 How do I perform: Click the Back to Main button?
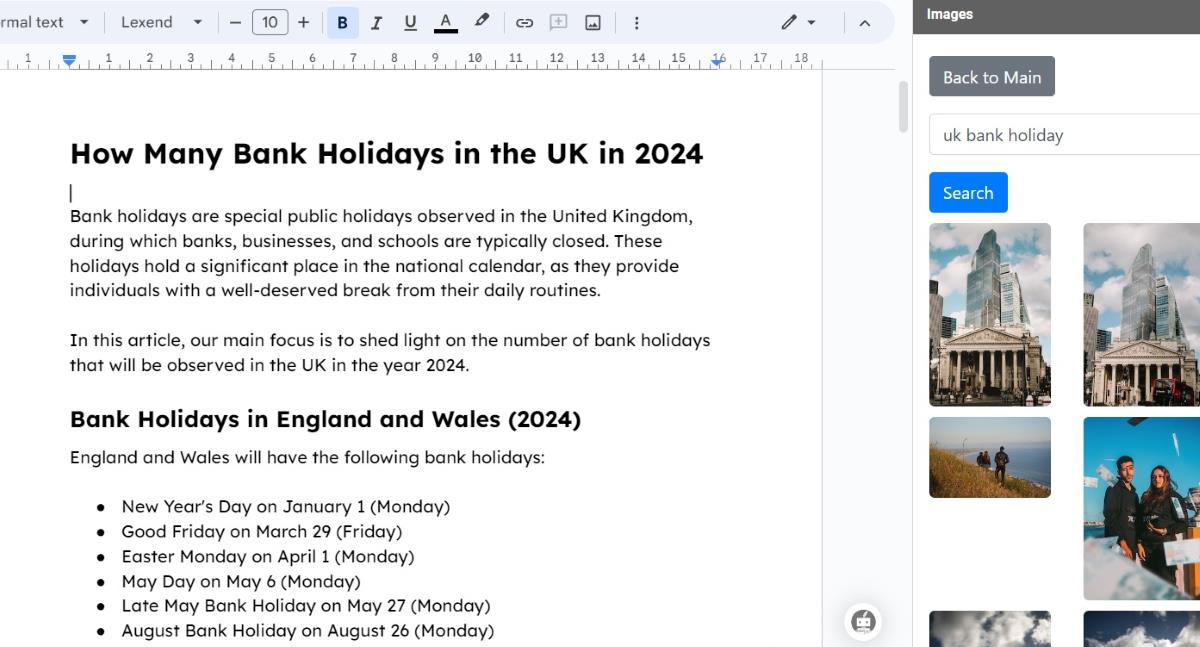[992, 77]
